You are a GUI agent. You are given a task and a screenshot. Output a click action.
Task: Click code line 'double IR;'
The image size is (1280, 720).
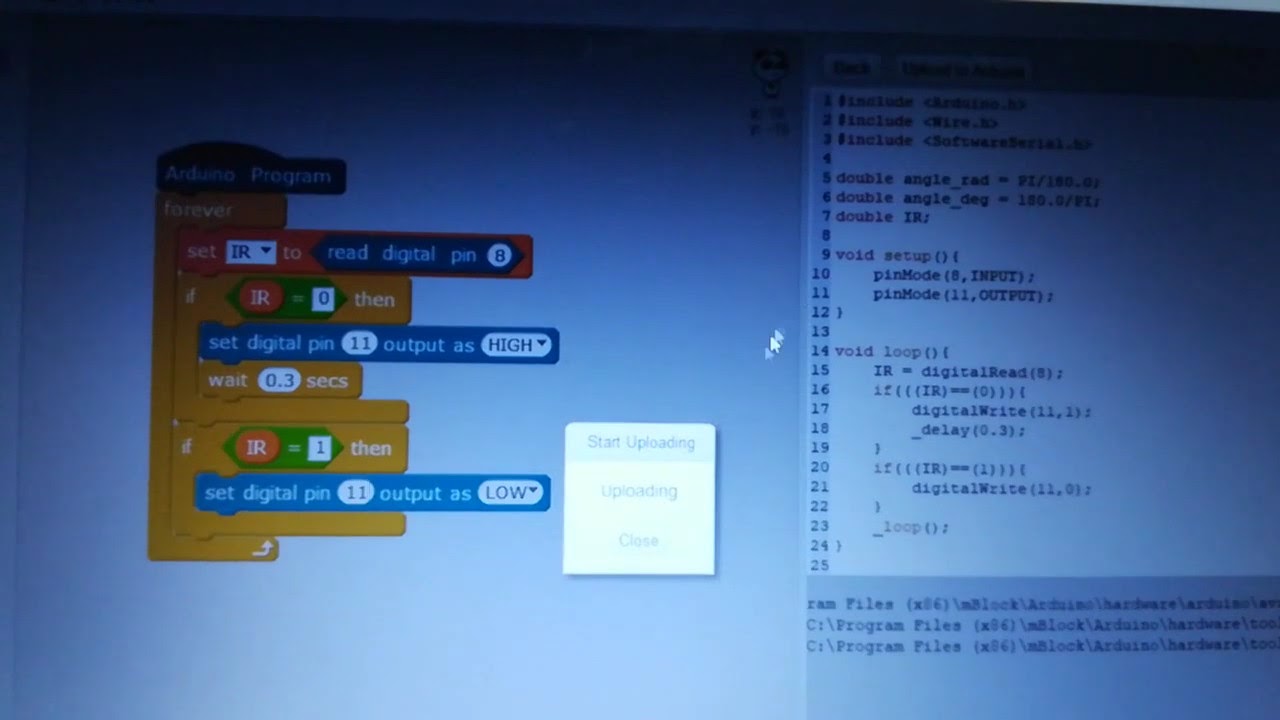pyautogui.click(x=883, y=217)
